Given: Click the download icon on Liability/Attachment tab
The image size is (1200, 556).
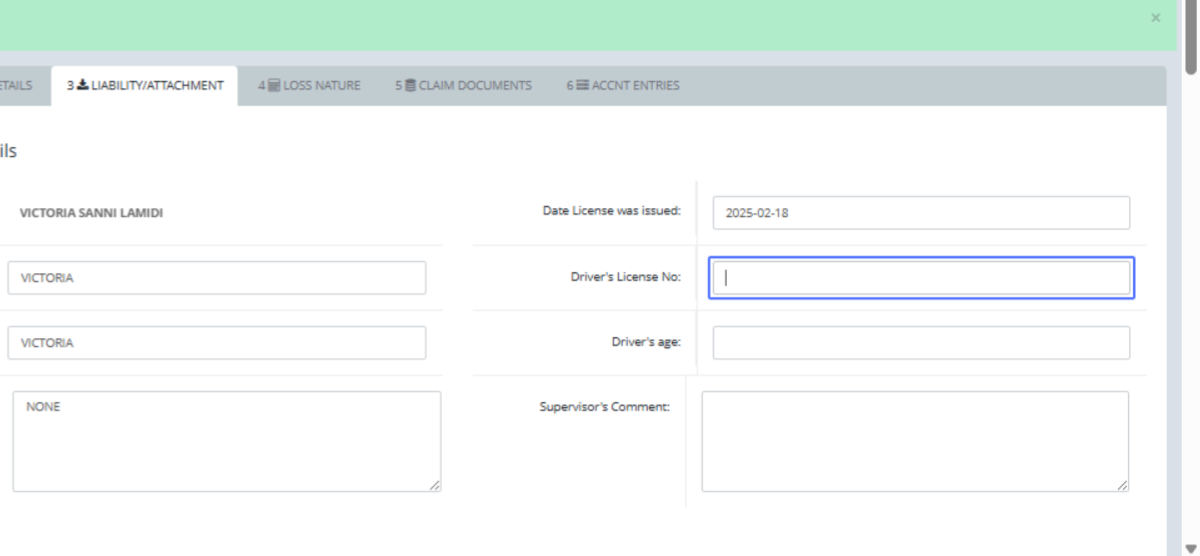Looking at the screenshot, I should 82,86.
